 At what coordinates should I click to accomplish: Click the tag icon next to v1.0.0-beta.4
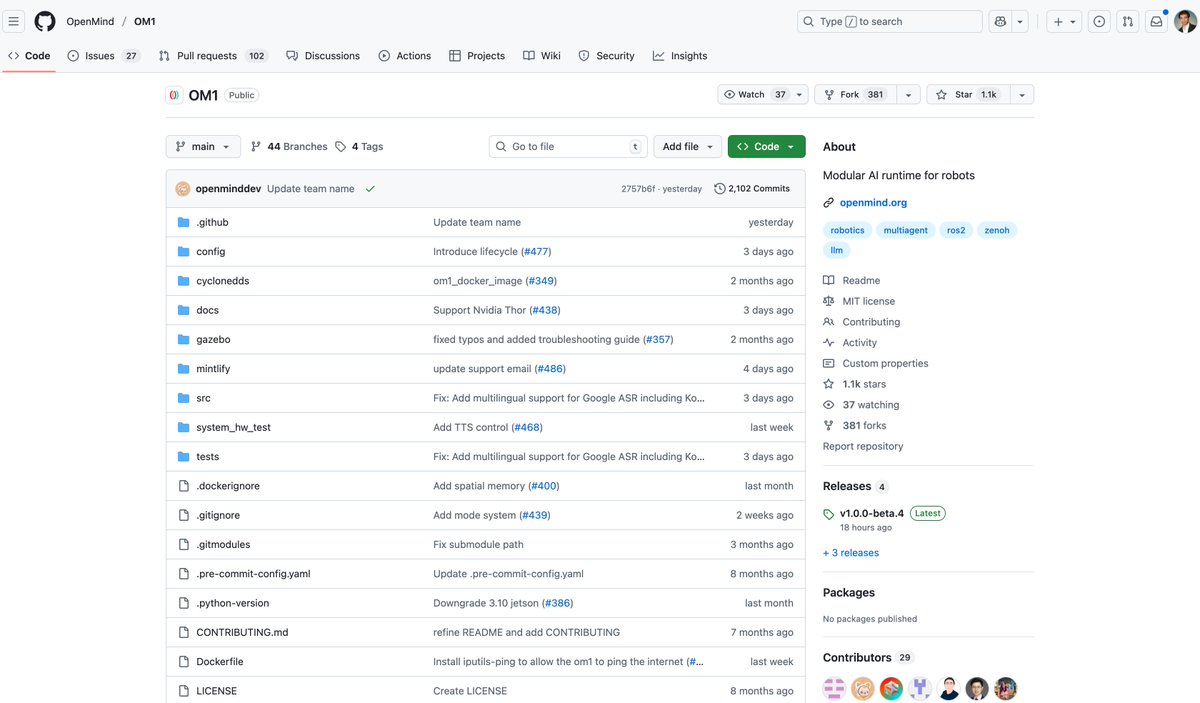[x=828, y=514]
